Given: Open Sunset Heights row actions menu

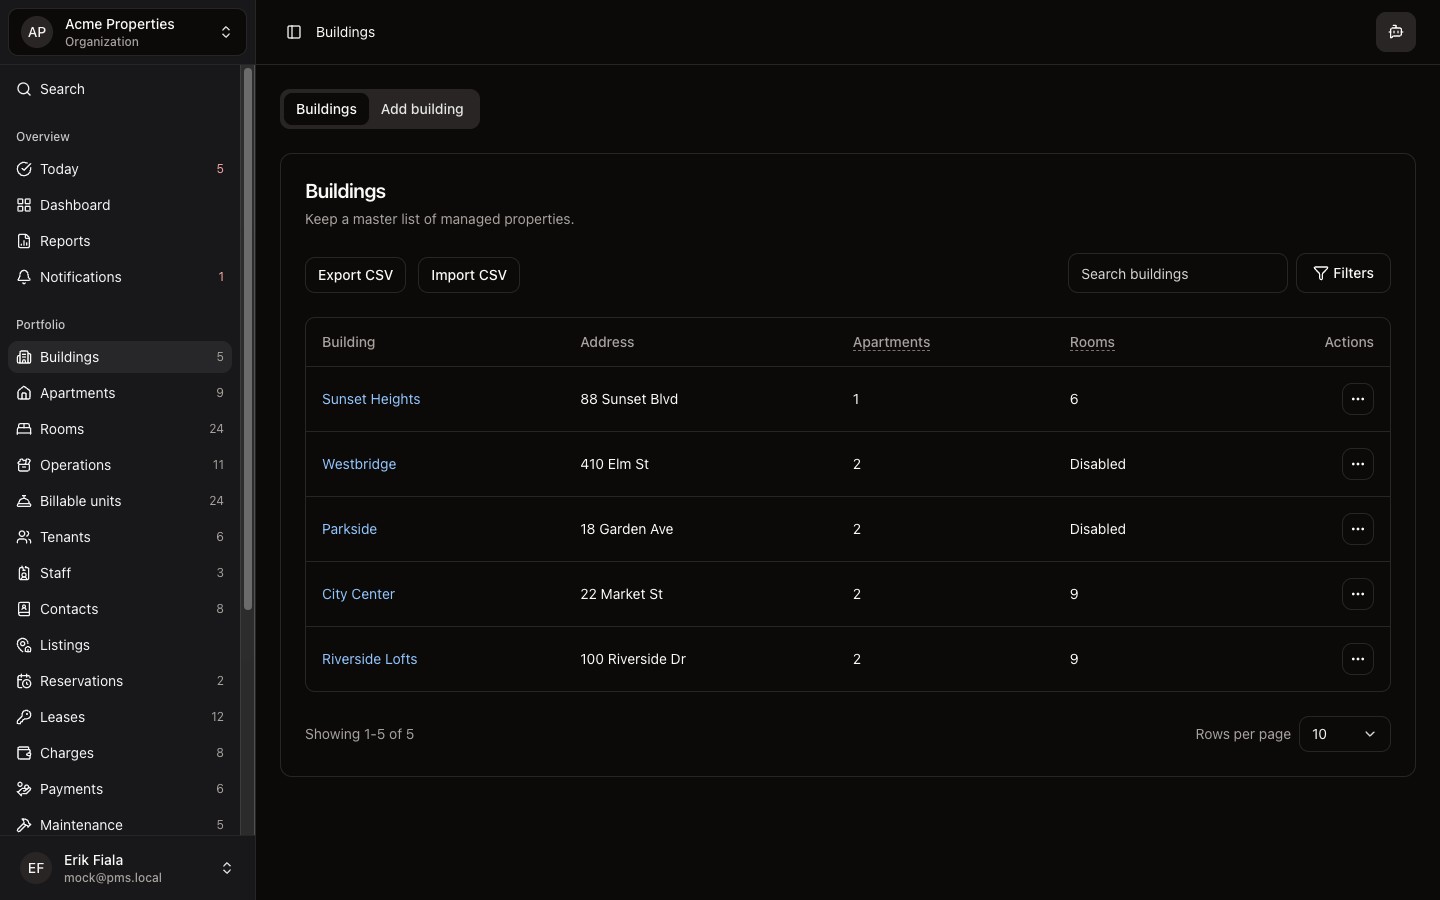Looking at the screenshot, I should click(x=1357, y=399).
